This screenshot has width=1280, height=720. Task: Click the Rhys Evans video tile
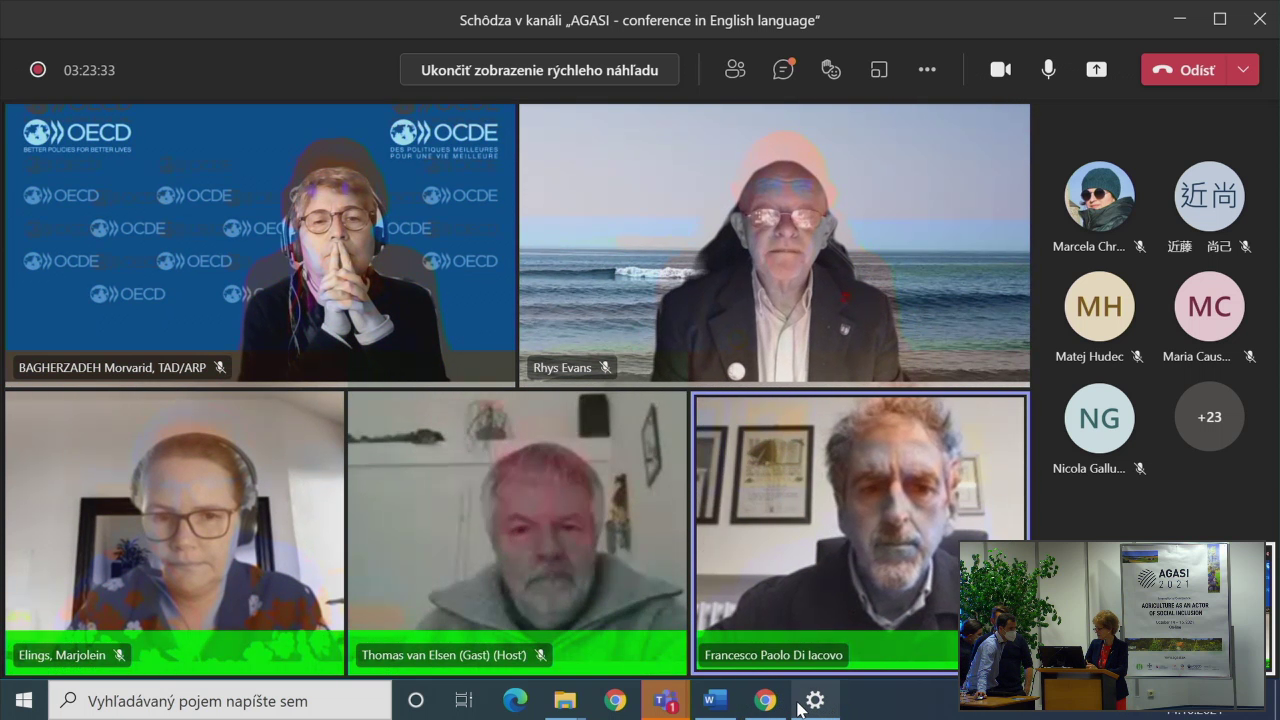(774, 244)
